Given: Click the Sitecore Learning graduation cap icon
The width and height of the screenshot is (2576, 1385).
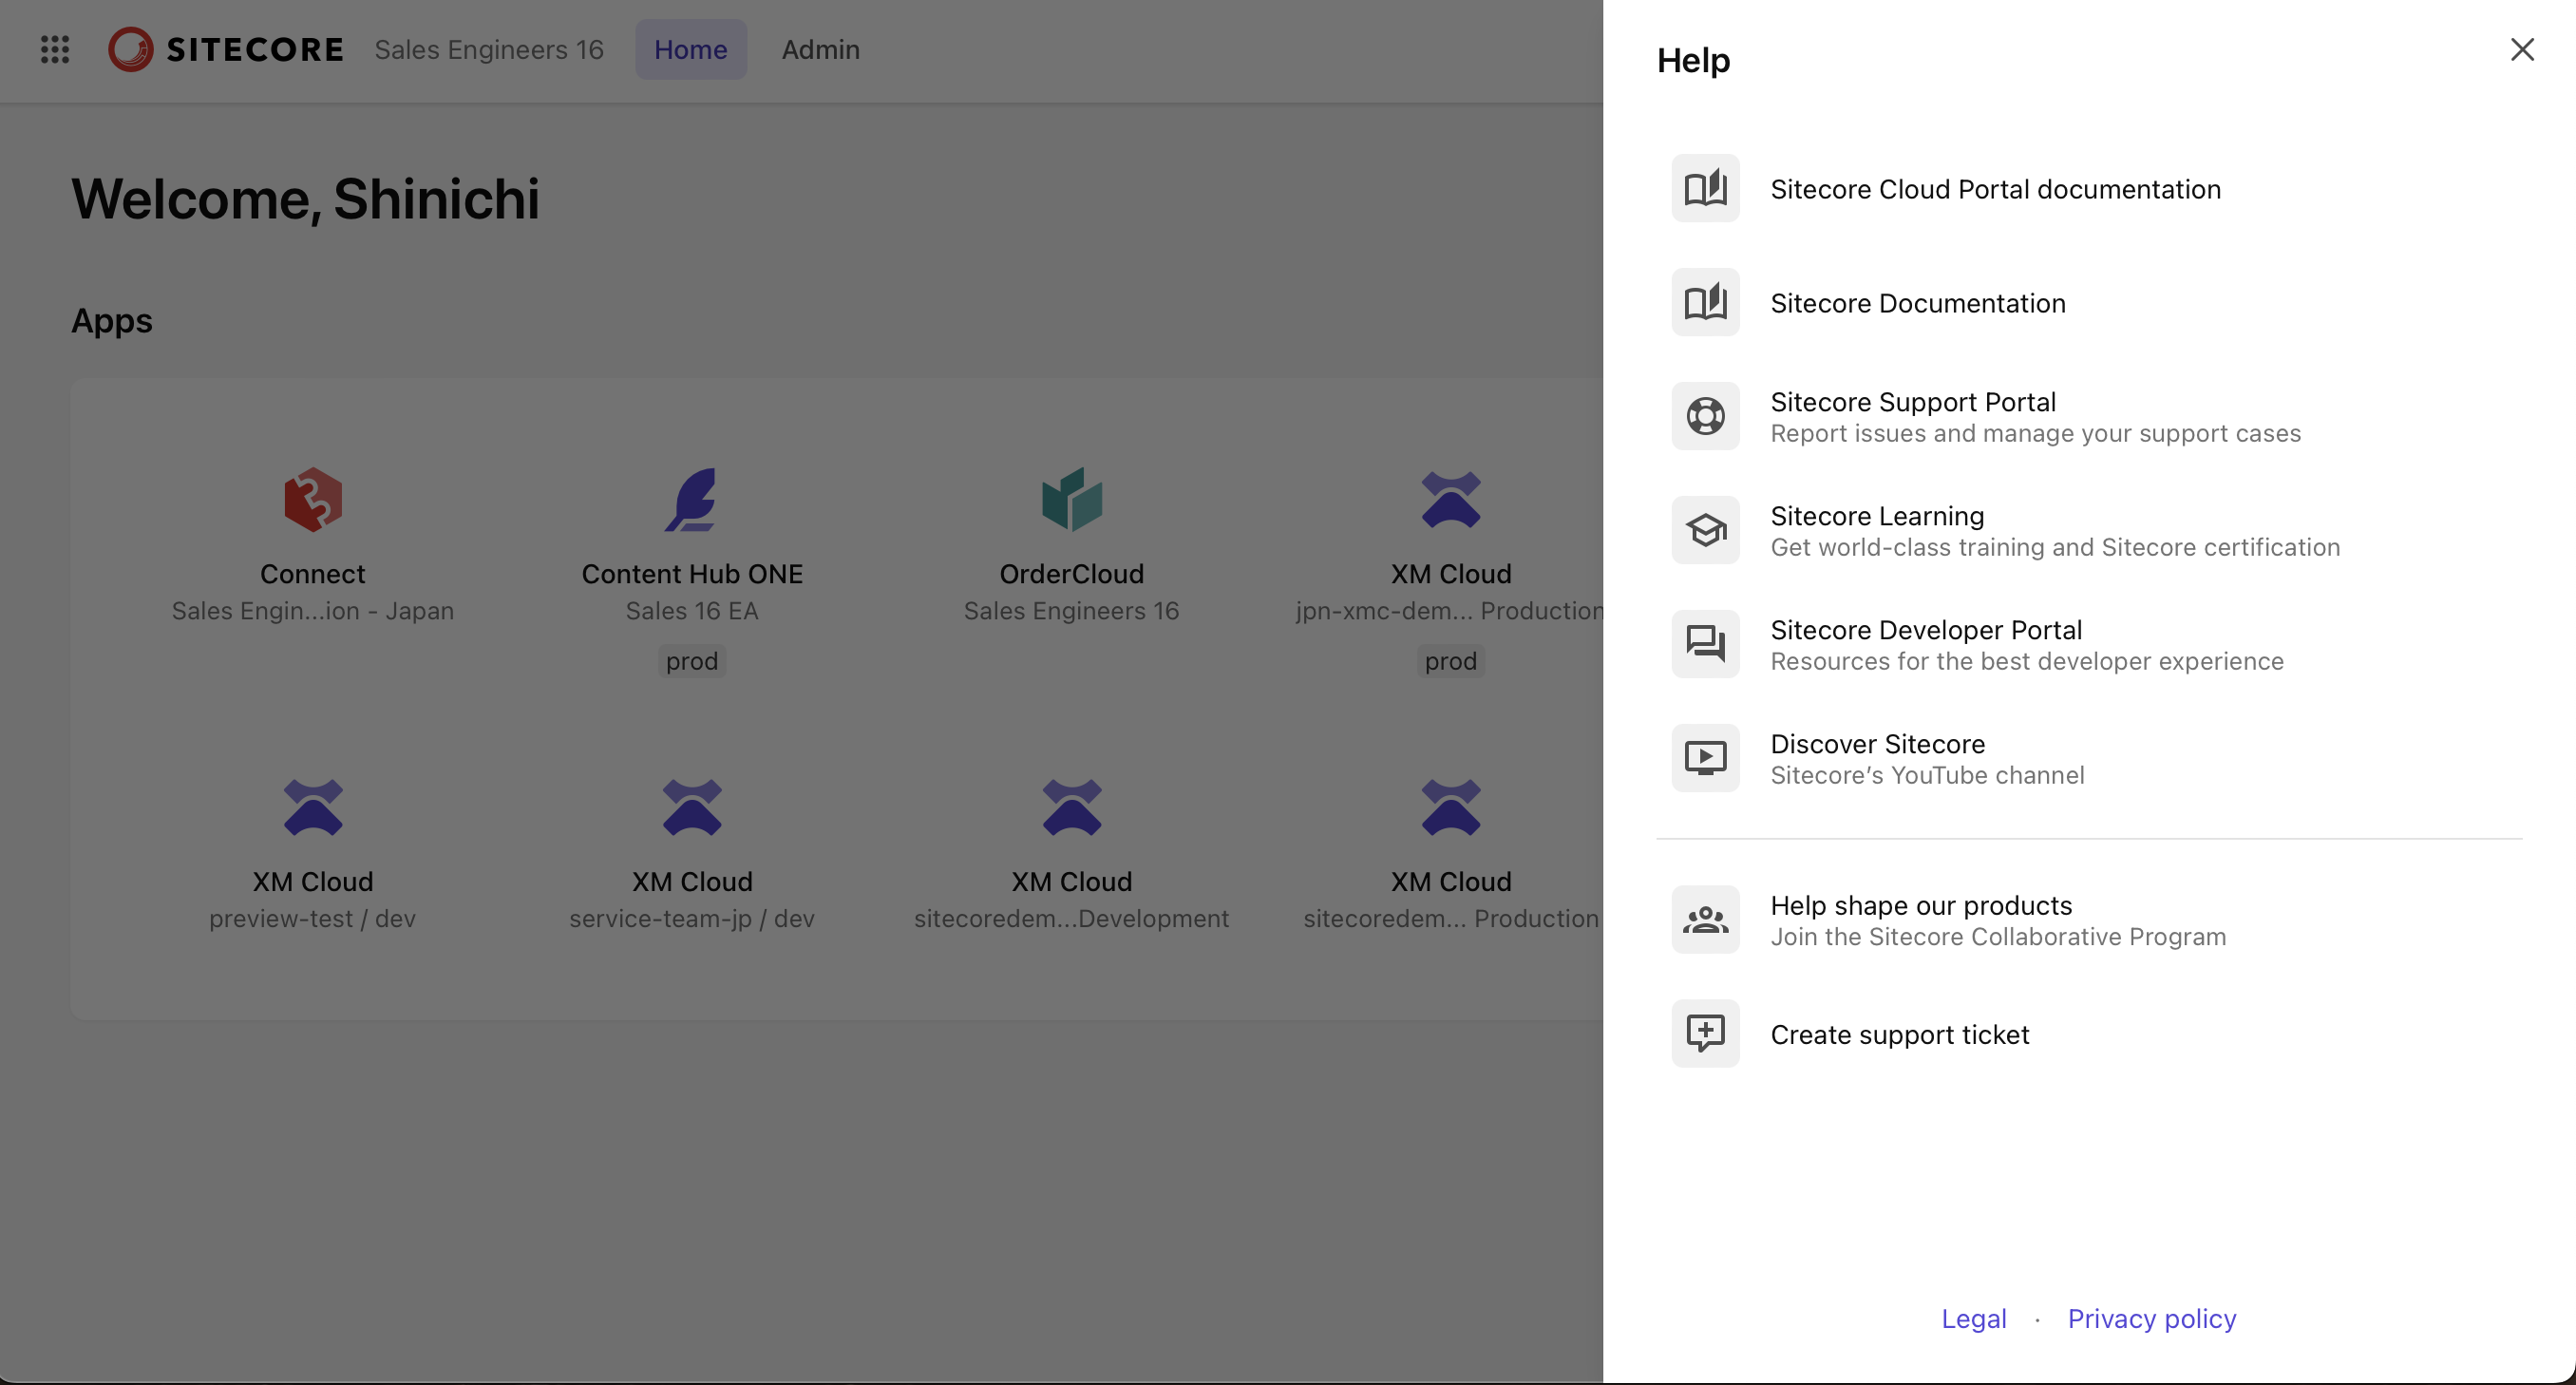Looking at the screenshot, I should tap(1706, 530).
